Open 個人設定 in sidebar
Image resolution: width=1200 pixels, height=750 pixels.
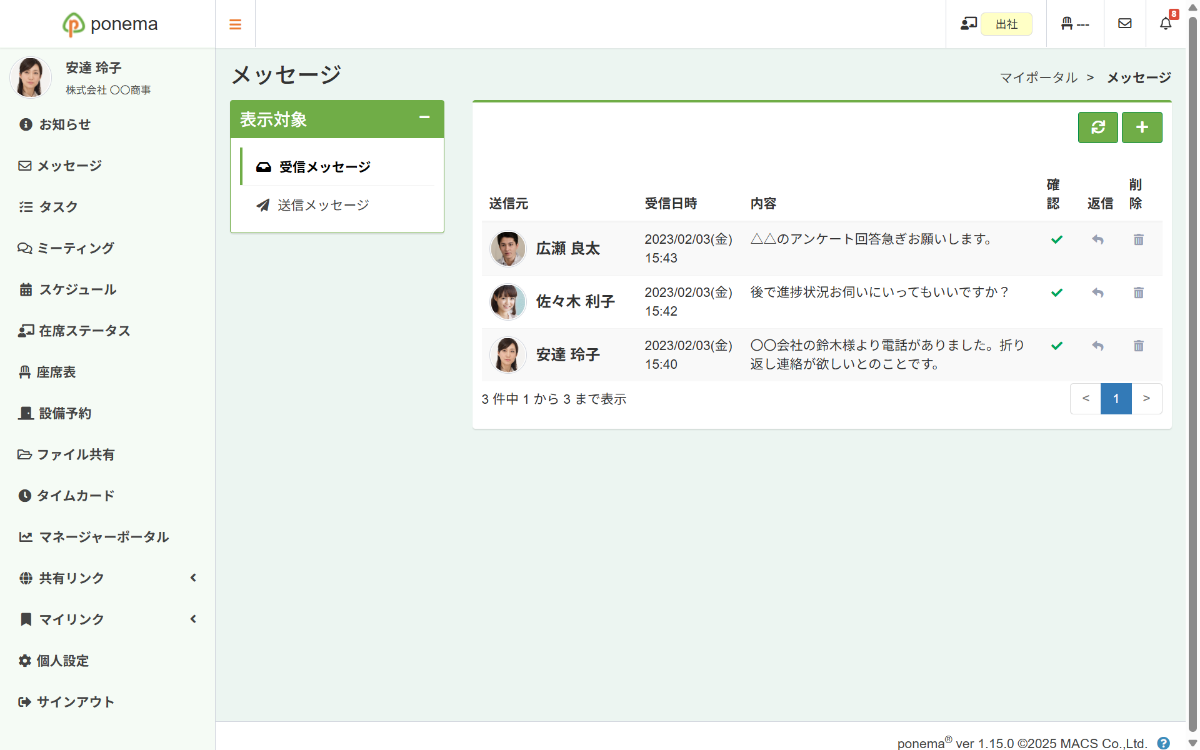click(107, 661)
